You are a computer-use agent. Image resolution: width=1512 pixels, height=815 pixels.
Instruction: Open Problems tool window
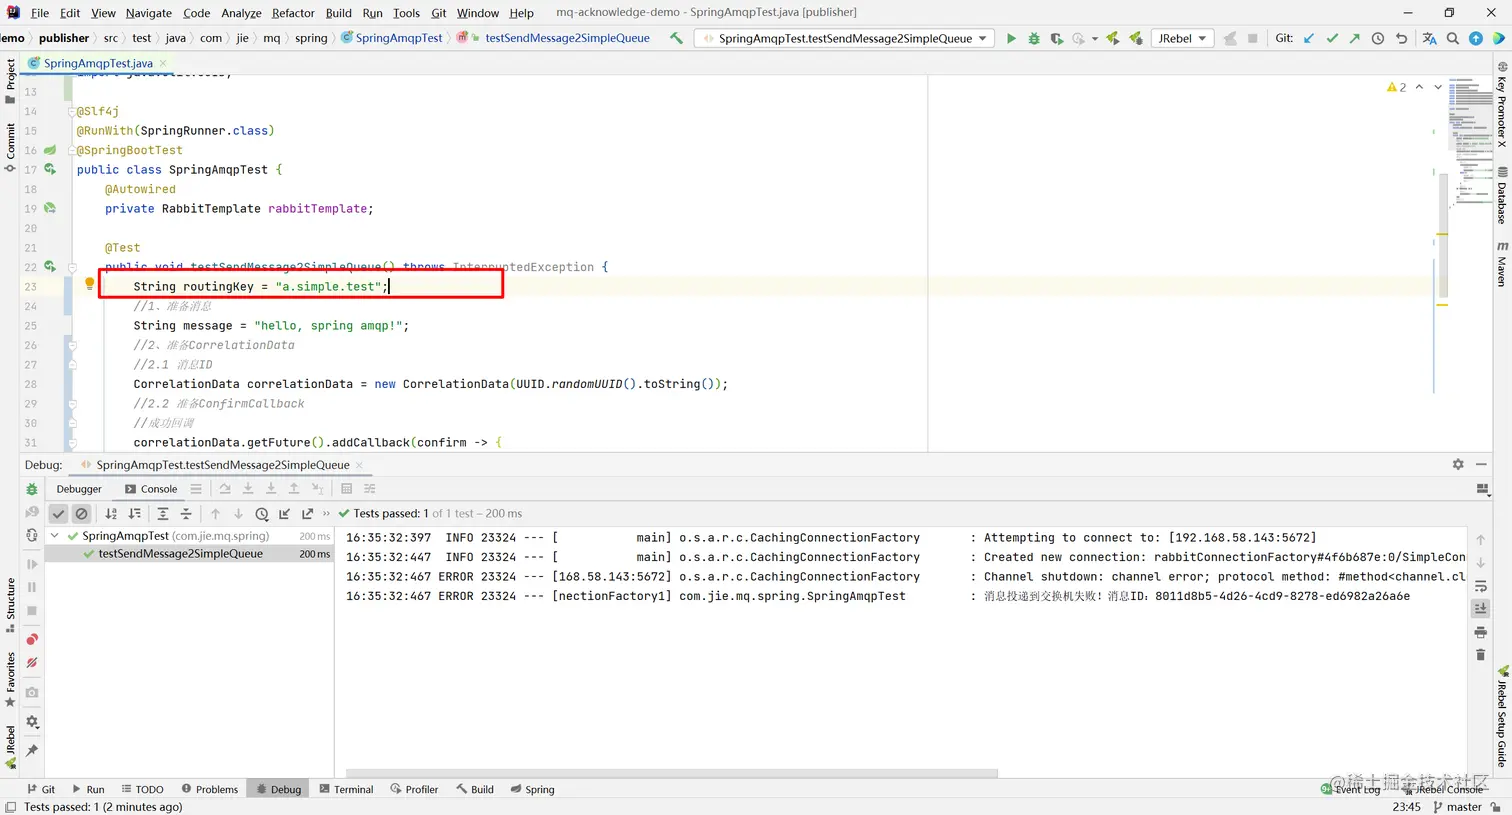(210, 789)
